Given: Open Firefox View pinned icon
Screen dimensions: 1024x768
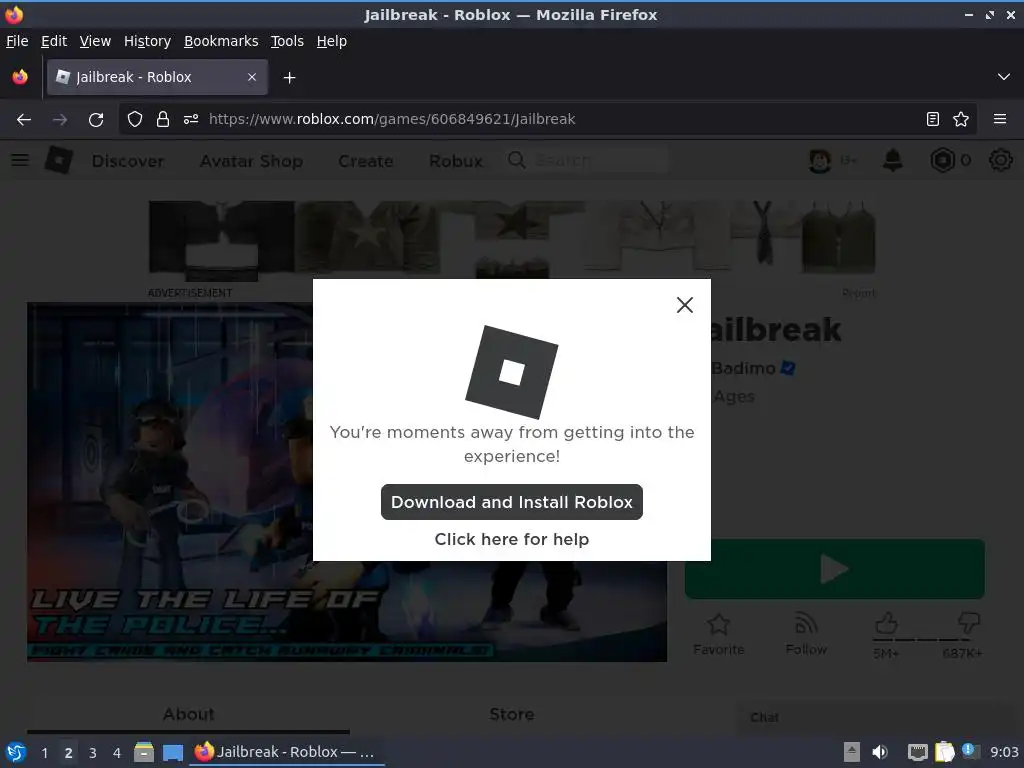Looking at the screenshot, I should coord(20,77).
